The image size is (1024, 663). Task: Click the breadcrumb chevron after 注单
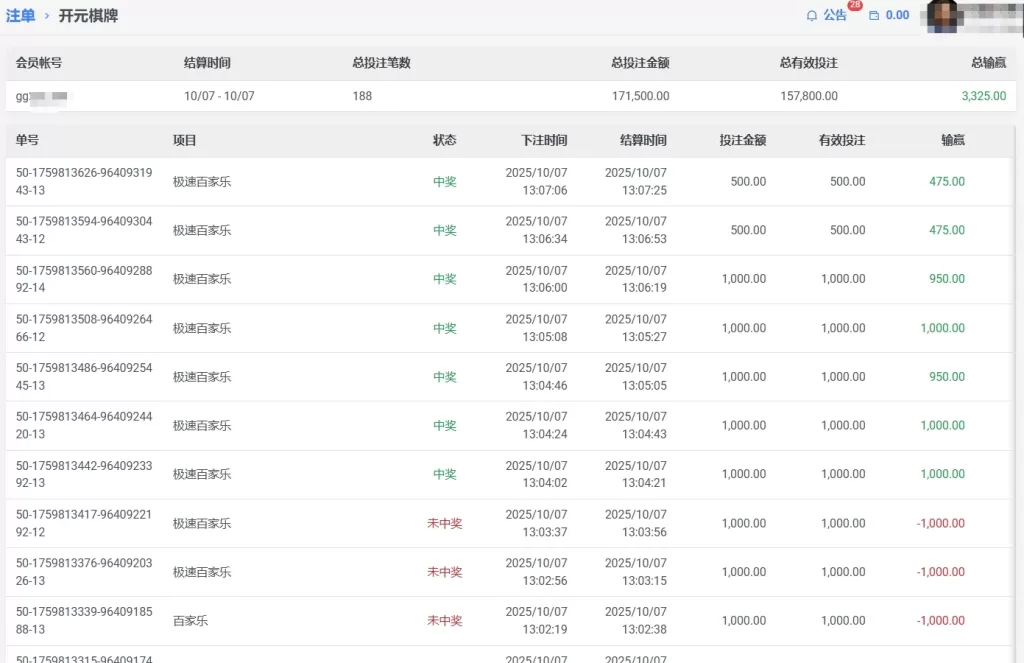pyautogui.click(x=47, y=16)
